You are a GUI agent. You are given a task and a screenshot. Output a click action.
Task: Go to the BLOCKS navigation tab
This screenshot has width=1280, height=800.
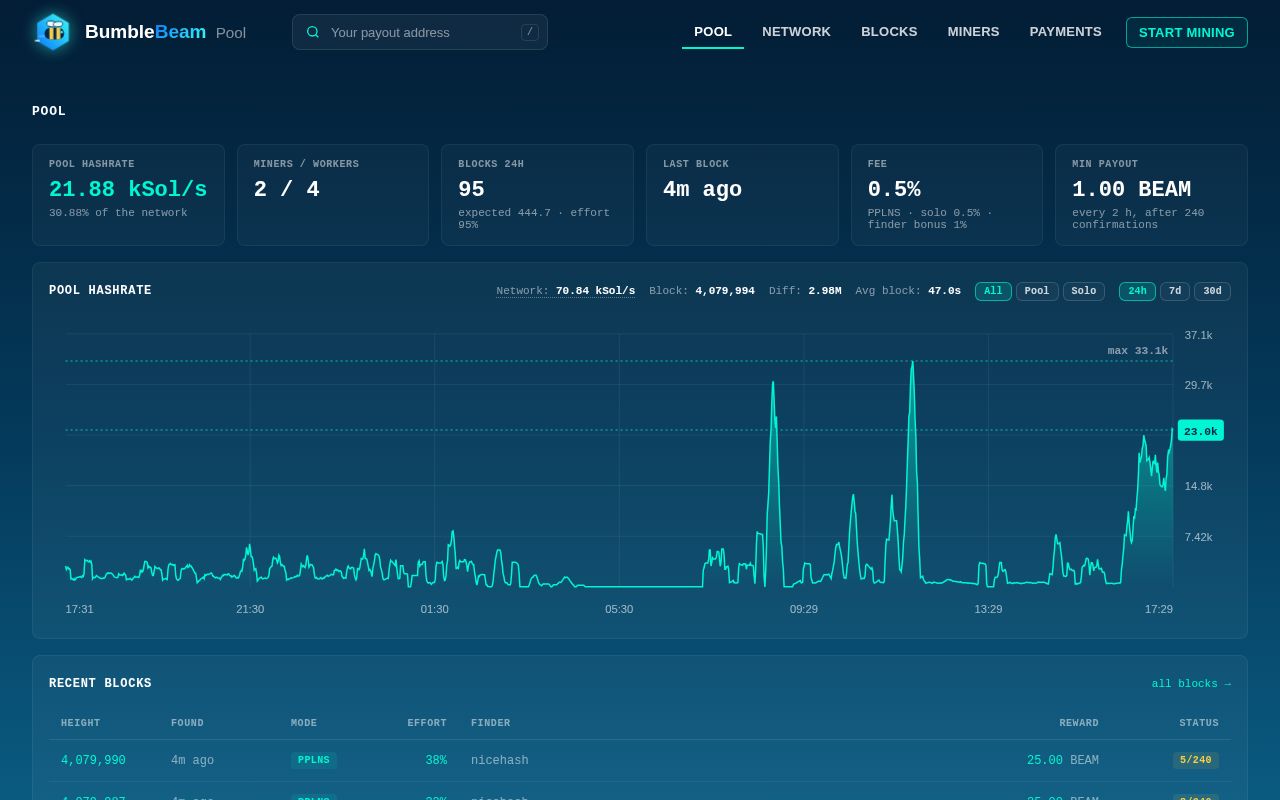(x=889, y=32)
